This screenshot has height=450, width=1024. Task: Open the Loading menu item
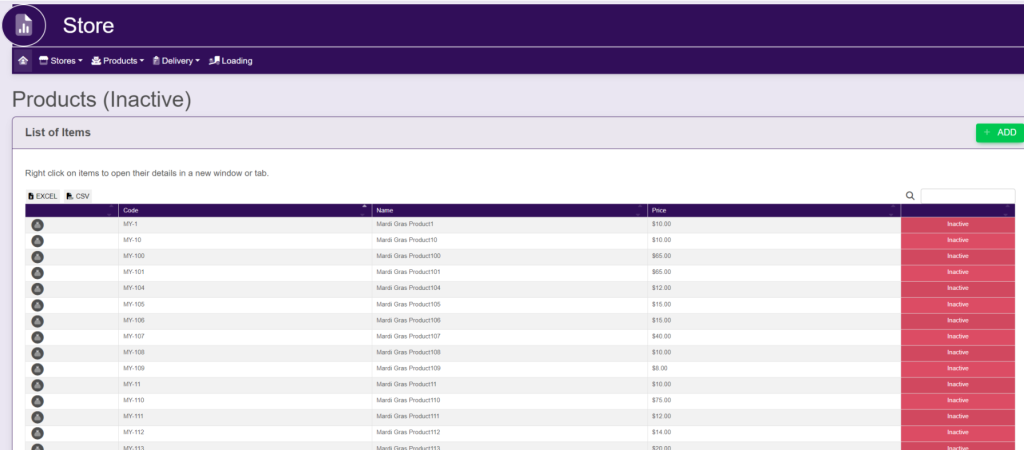(x=231, y=60)
